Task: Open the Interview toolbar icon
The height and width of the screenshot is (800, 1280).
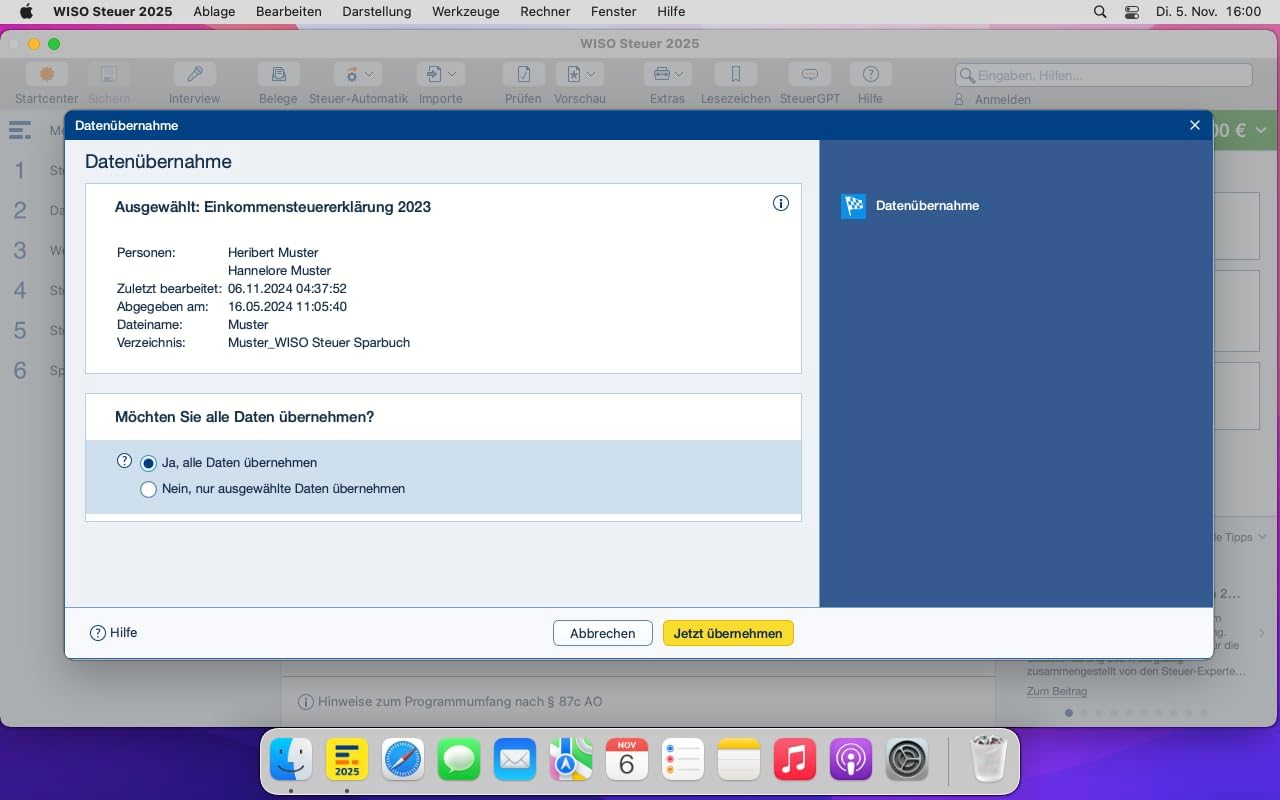Action: pos(195,75)
